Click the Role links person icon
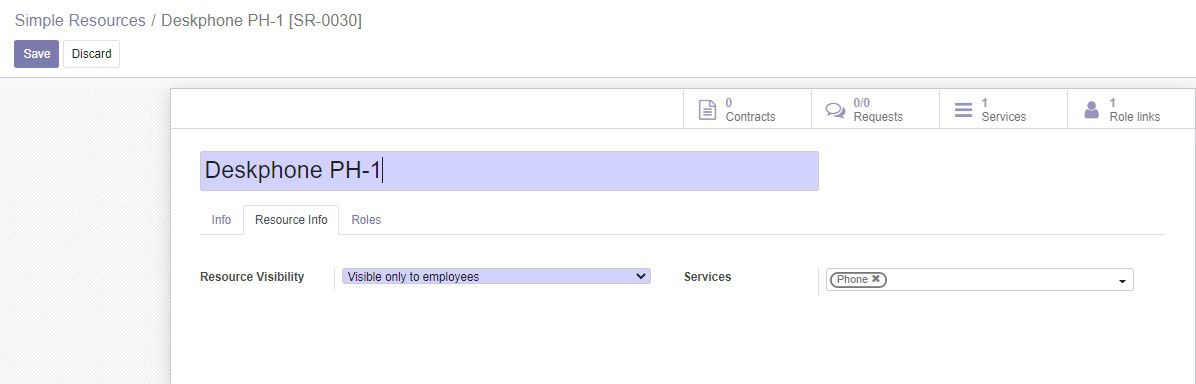This screenshot has height=384, width=1196. pos(1092,110)
